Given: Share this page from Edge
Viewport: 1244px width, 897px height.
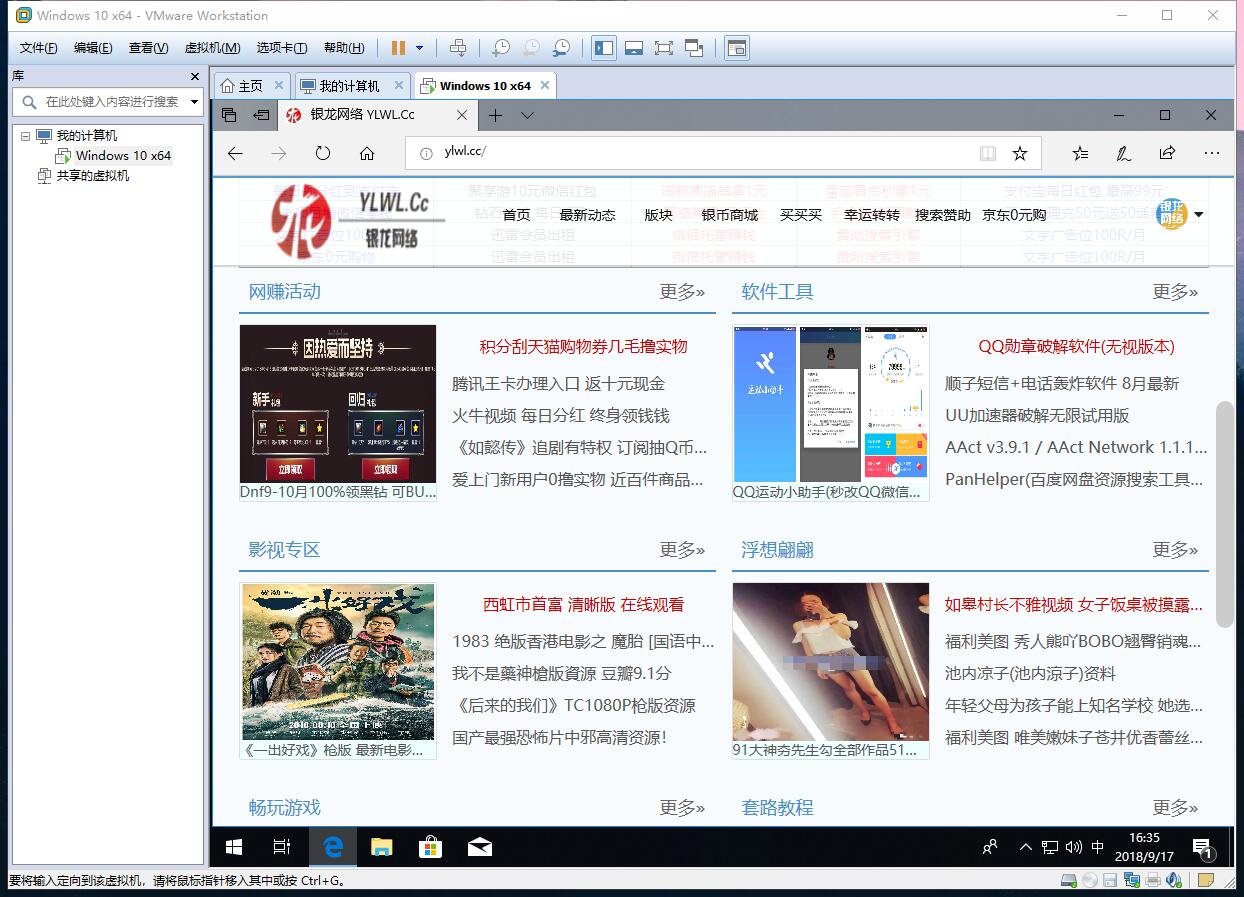Looking at the screenshot, I should 1167,153.
